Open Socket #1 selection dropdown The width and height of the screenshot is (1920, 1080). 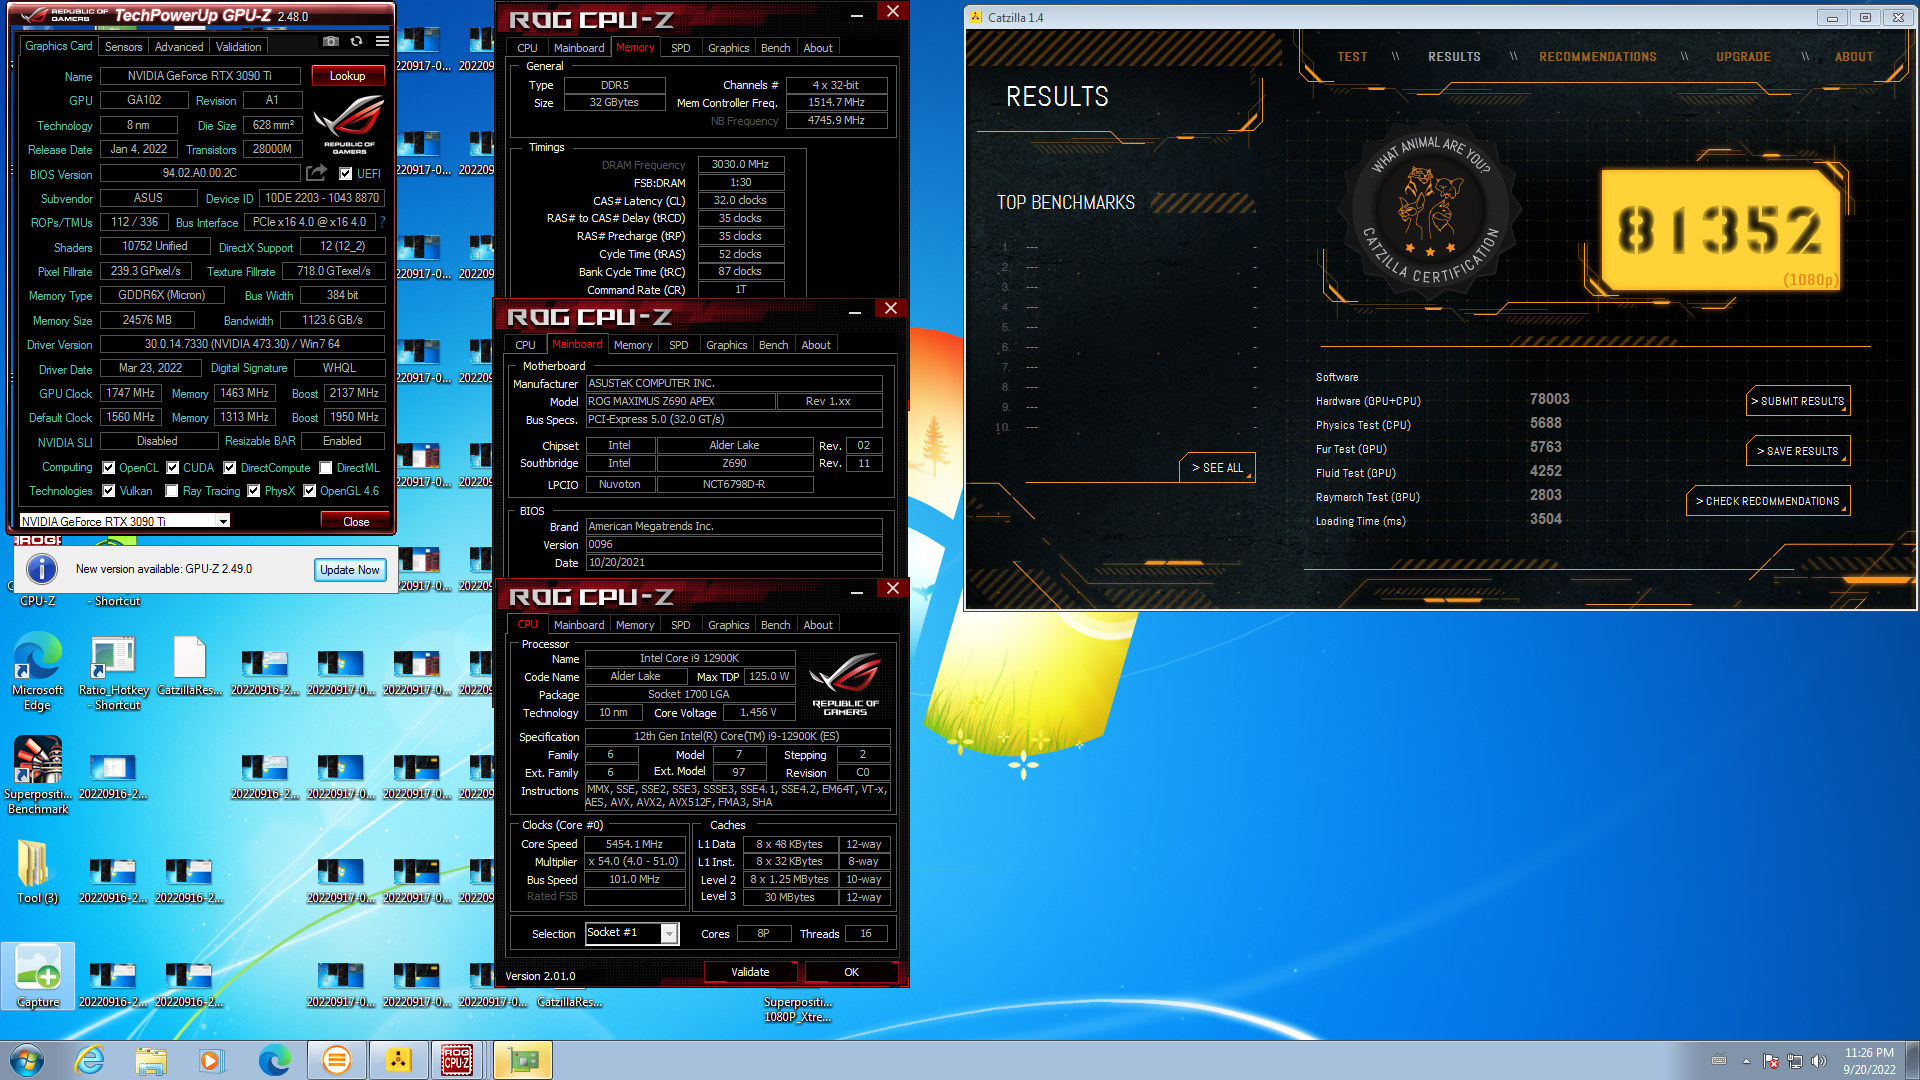[x=632, y=933]
